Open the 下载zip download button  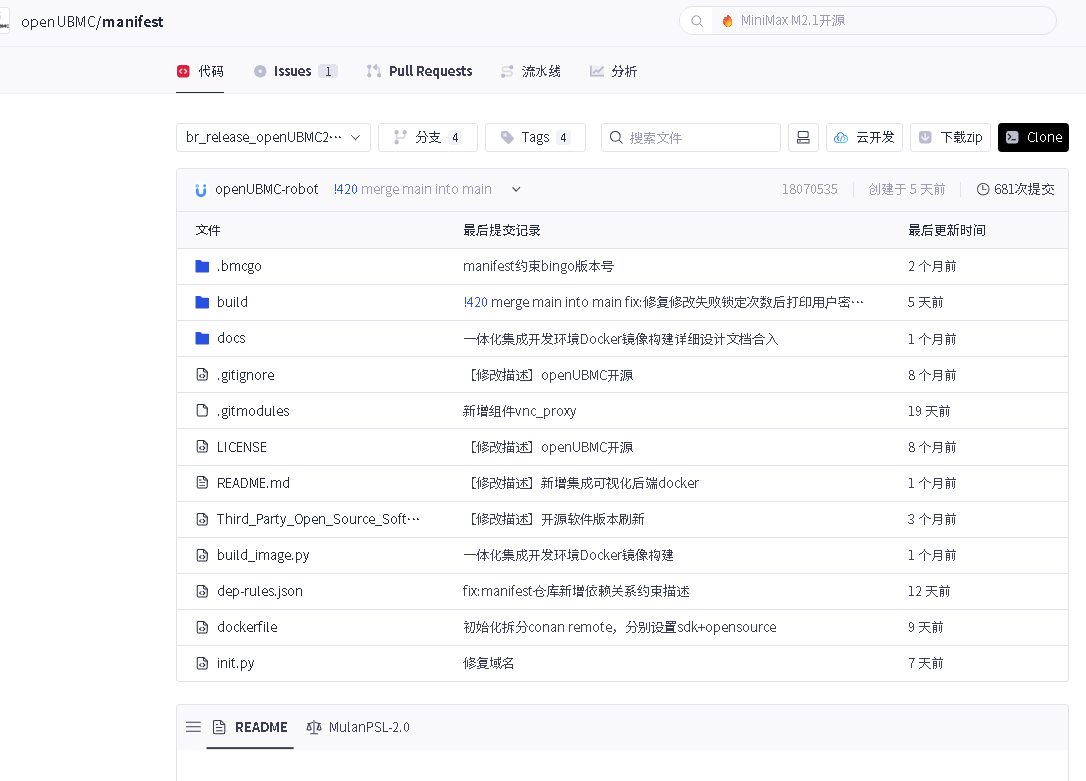click(x=950, y=137)
